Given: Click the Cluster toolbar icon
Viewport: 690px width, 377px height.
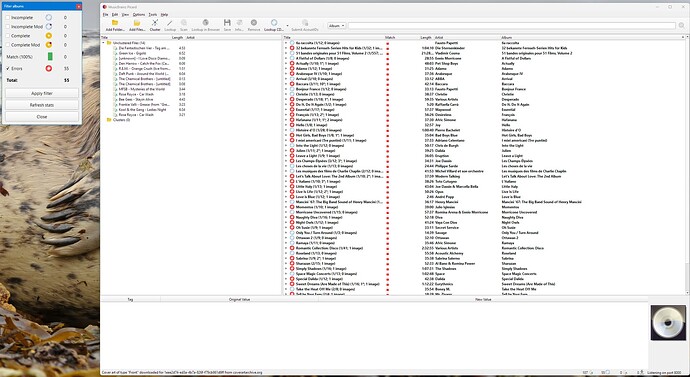Looking at the screenshot, I should pos(155,22).
